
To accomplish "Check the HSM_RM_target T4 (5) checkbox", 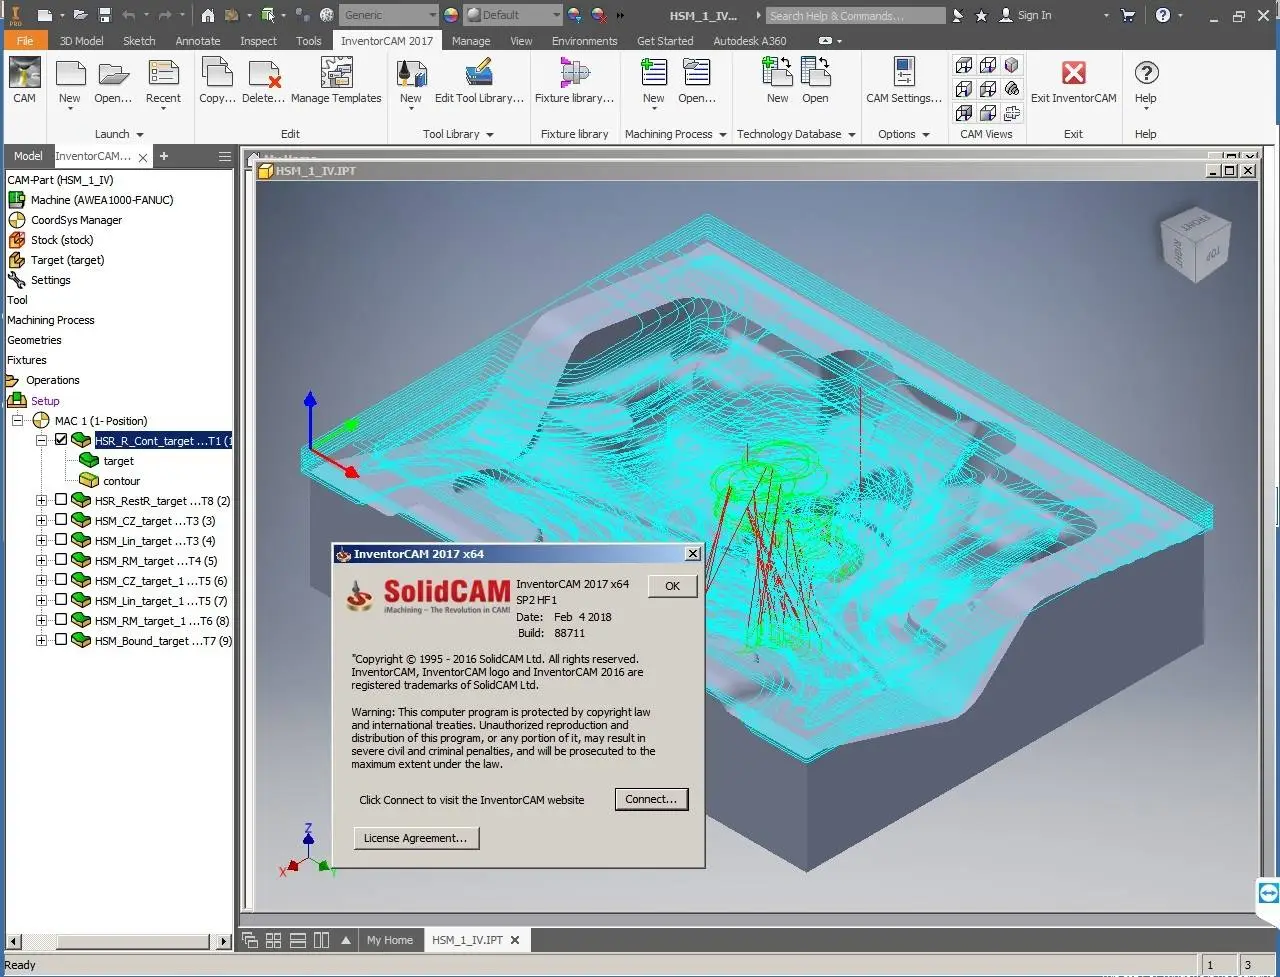I will click(61, 559).
